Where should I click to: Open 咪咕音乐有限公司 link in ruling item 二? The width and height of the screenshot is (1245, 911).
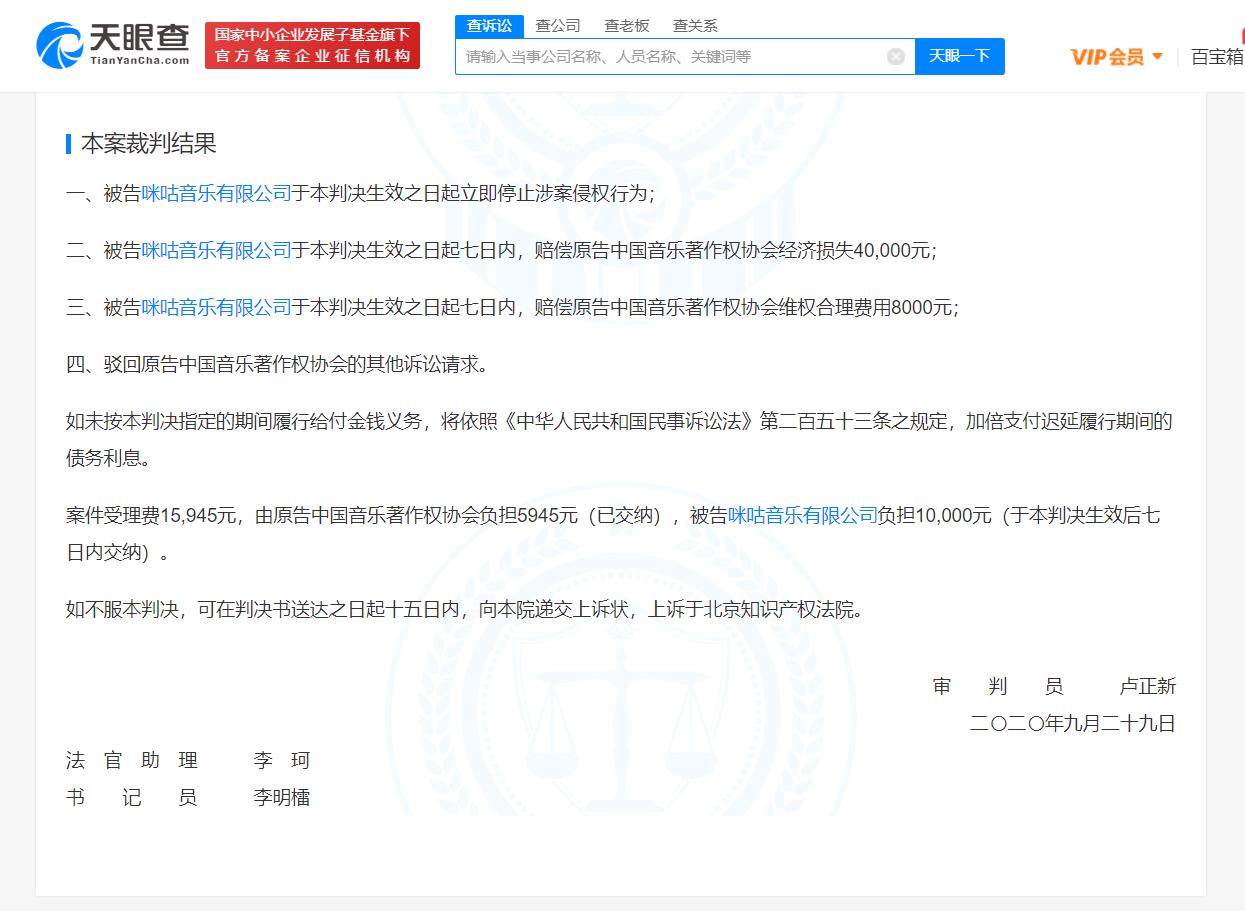coord(216,251)
